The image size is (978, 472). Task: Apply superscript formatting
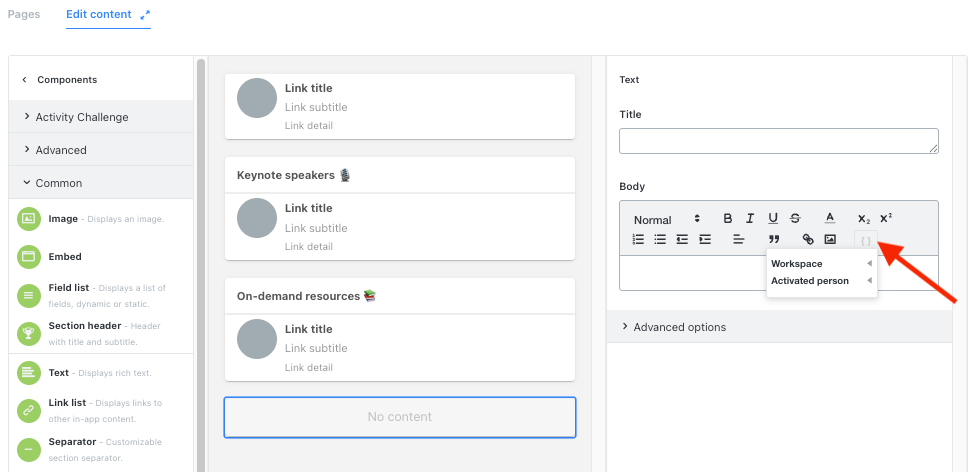[886, 219]
